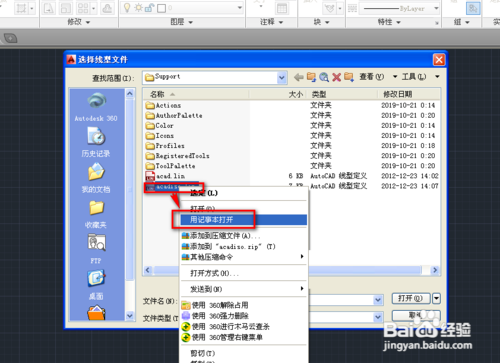Choose 剪切(T) from the context menu

pos(243,353)
